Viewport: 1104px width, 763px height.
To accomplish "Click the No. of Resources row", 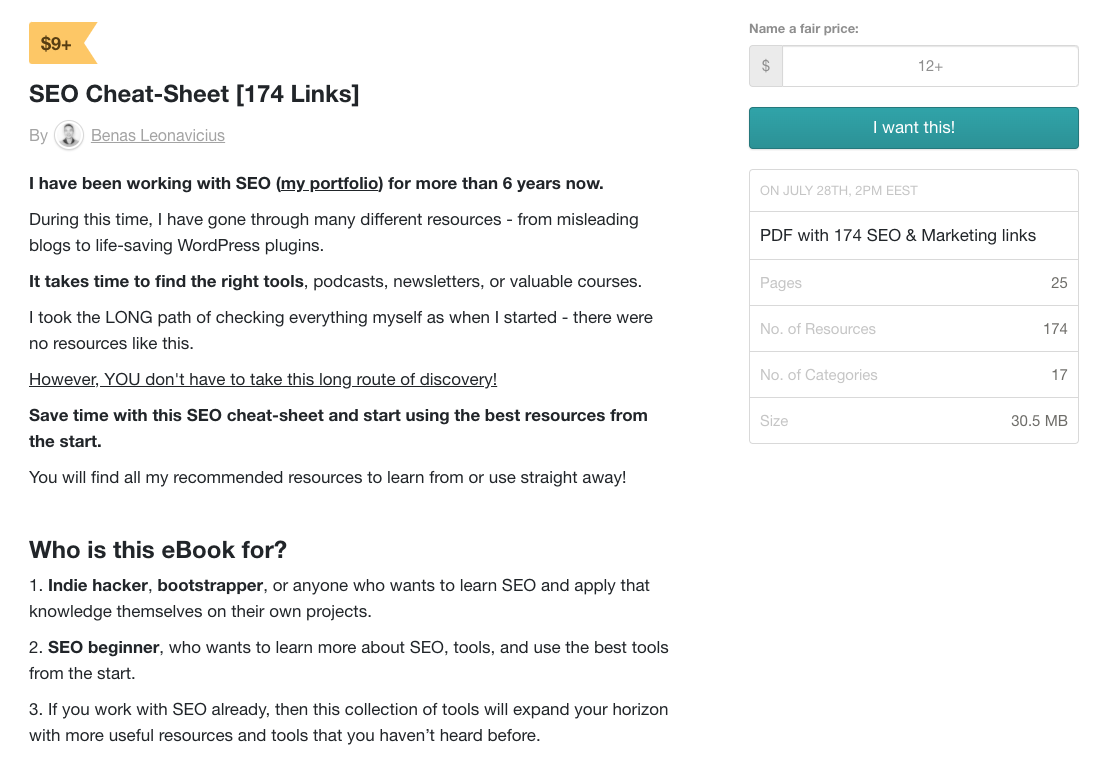I will (913, 328).
